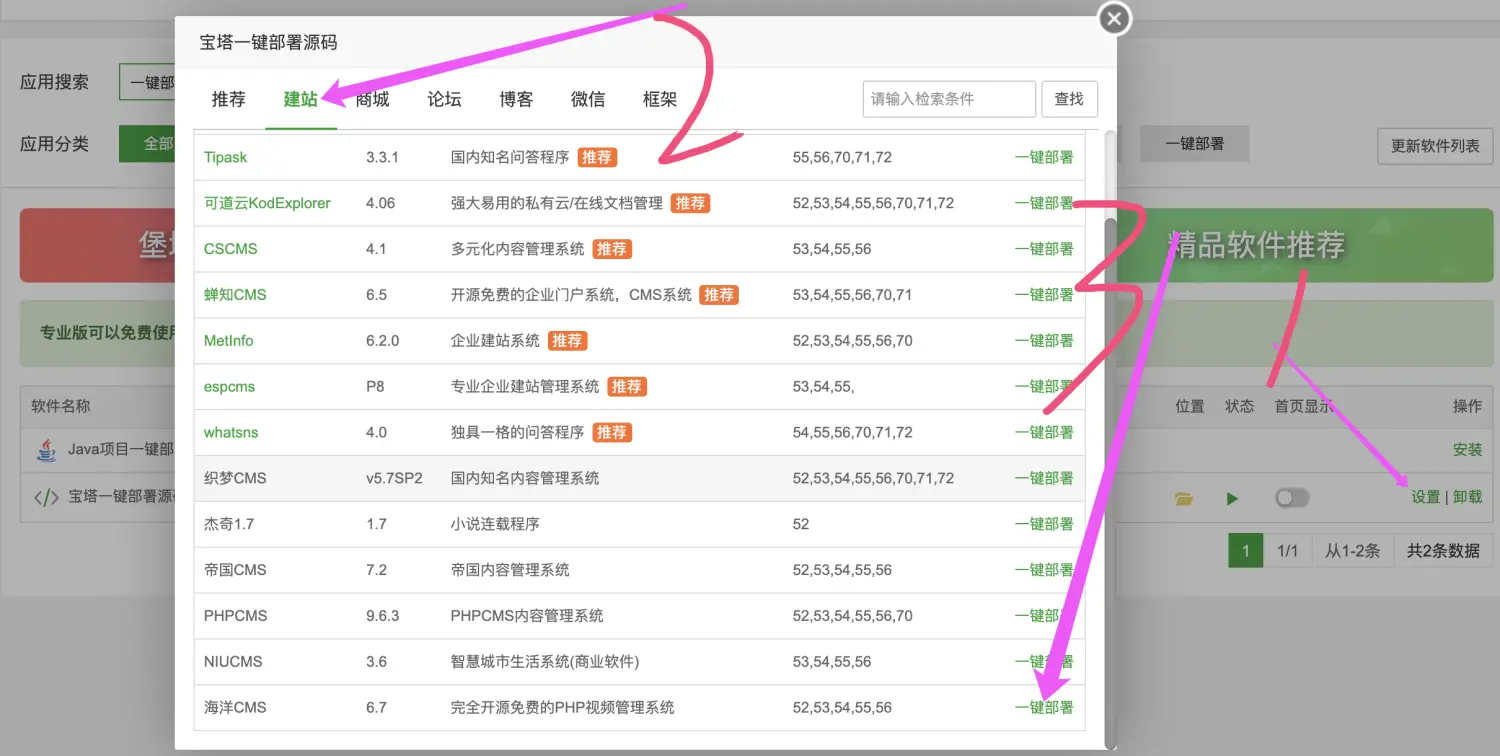The height and width of the screenshot is (756, 1500).
Task: Click the code brackets icon beside 宝塔一键部署源
Action: (46, 497)
